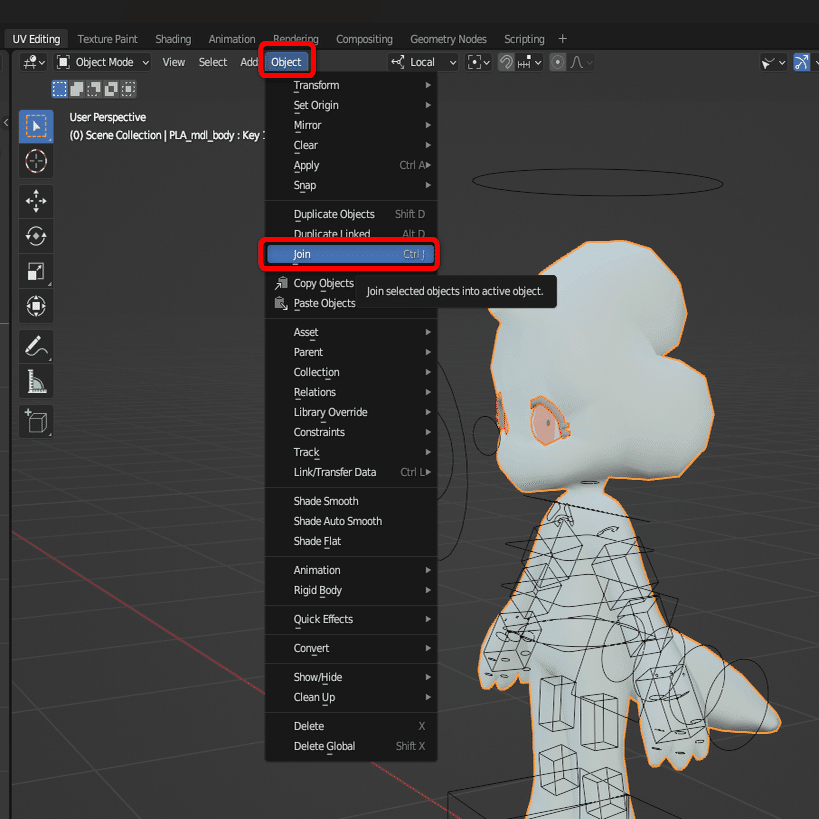Toggle the snapping magnet button
This screenshot has width=819, height=819.
click(x=506, y=63)
